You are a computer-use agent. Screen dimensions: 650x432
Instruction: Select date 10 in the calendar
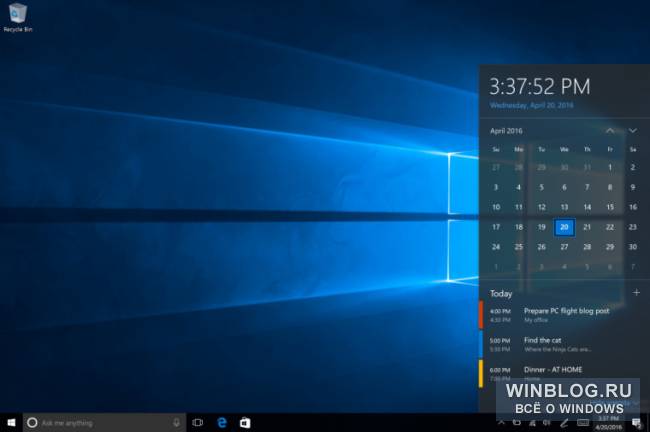496,207
